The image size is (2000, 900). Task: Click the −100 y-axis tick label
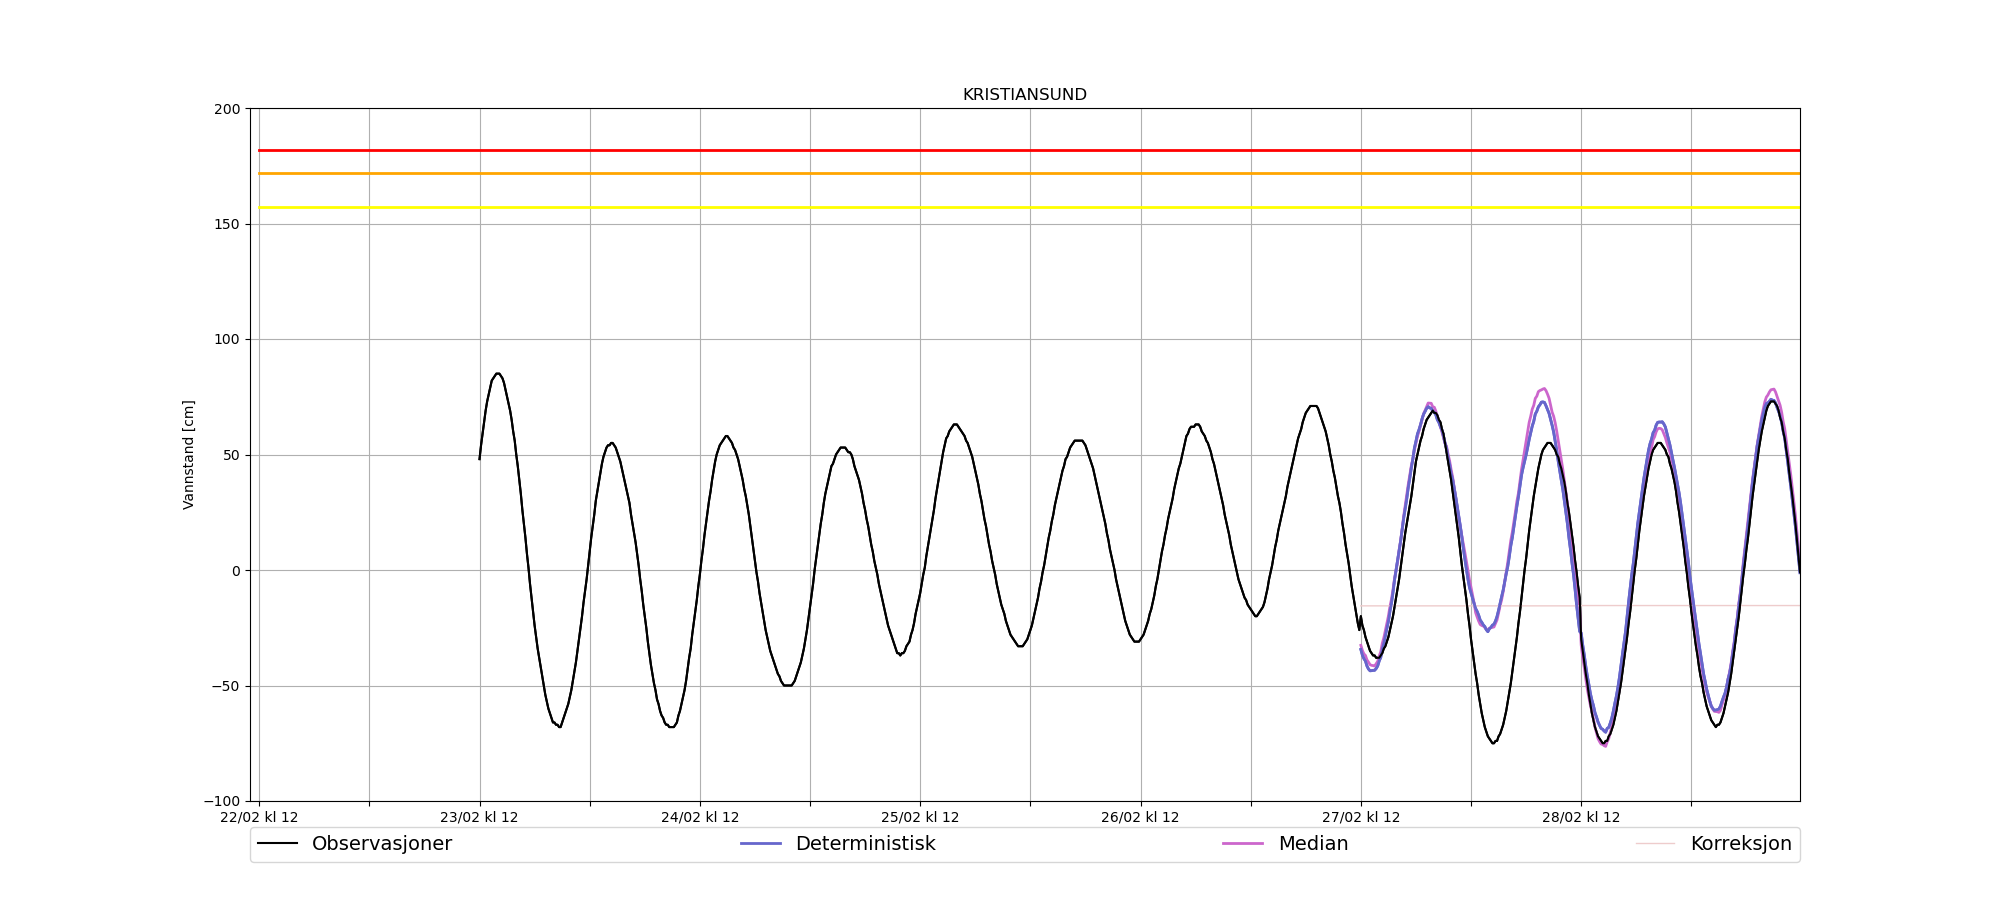tap(223, 801)
